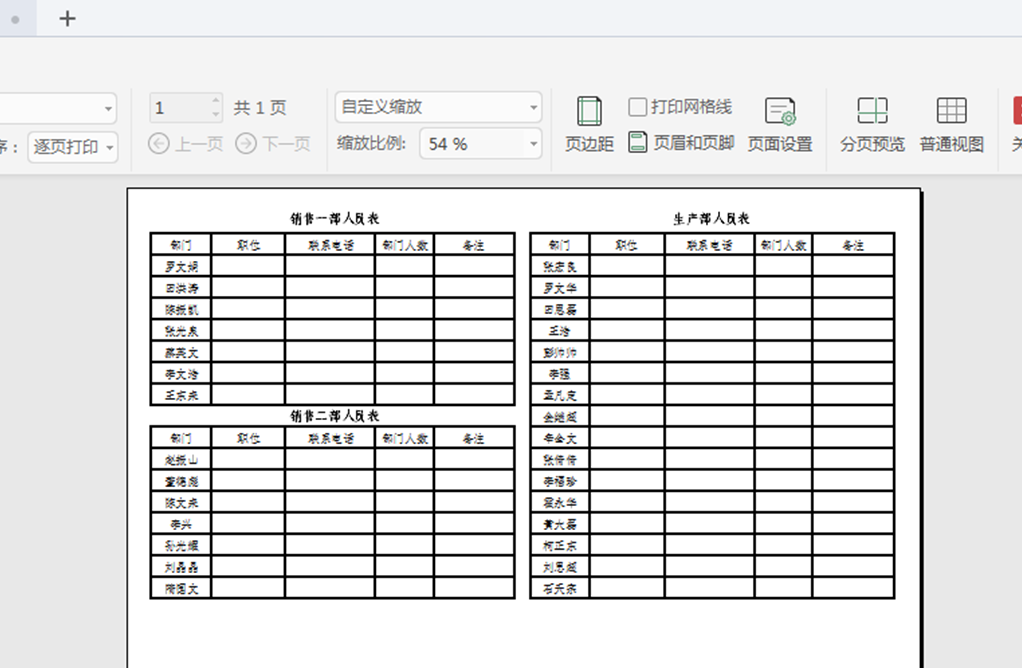Click the new tab plus icon
Screen dimensions: 1022x668
(x=67, y=18)
